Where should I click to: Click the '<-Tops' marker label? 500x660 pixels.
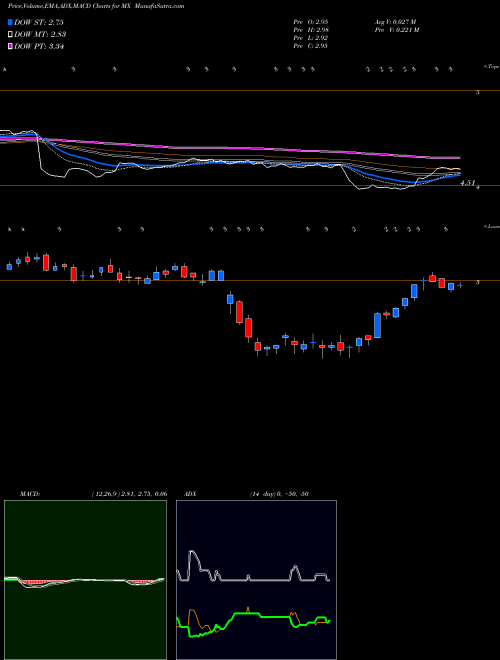point(491,67)
